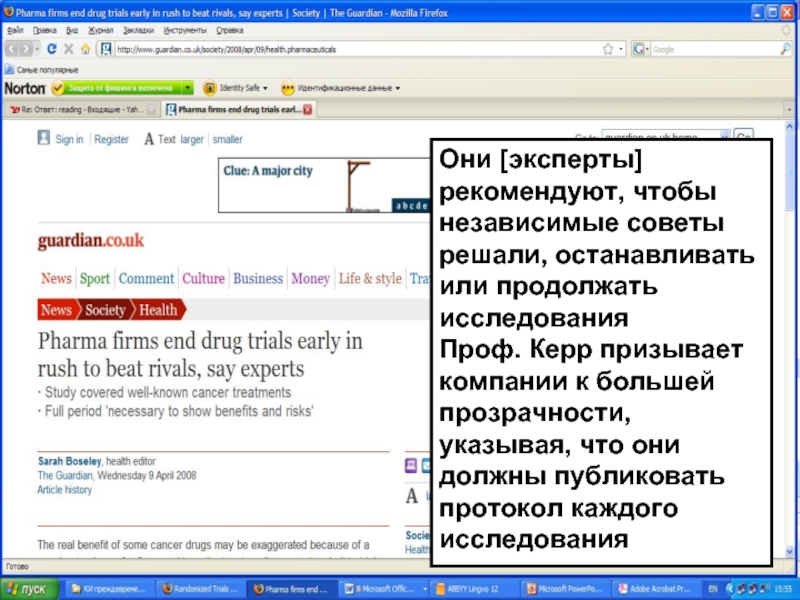The image size is (800, 600).
Task: Click the Article history link
Action: click(x=64, y=490)
